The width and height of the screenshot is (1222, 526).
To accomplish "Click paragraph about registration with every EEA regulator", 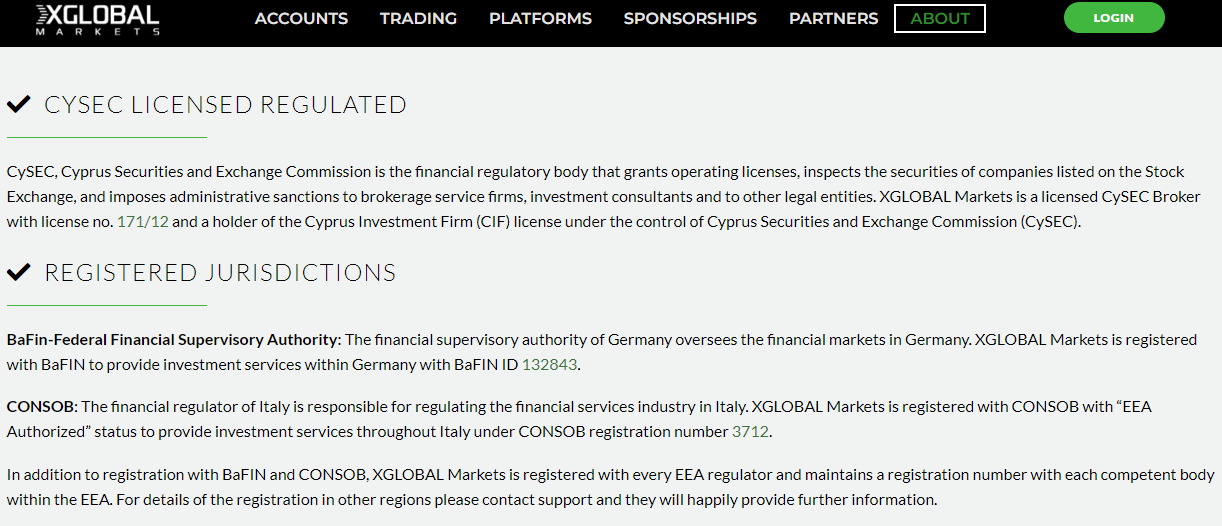I will (610, 487).
